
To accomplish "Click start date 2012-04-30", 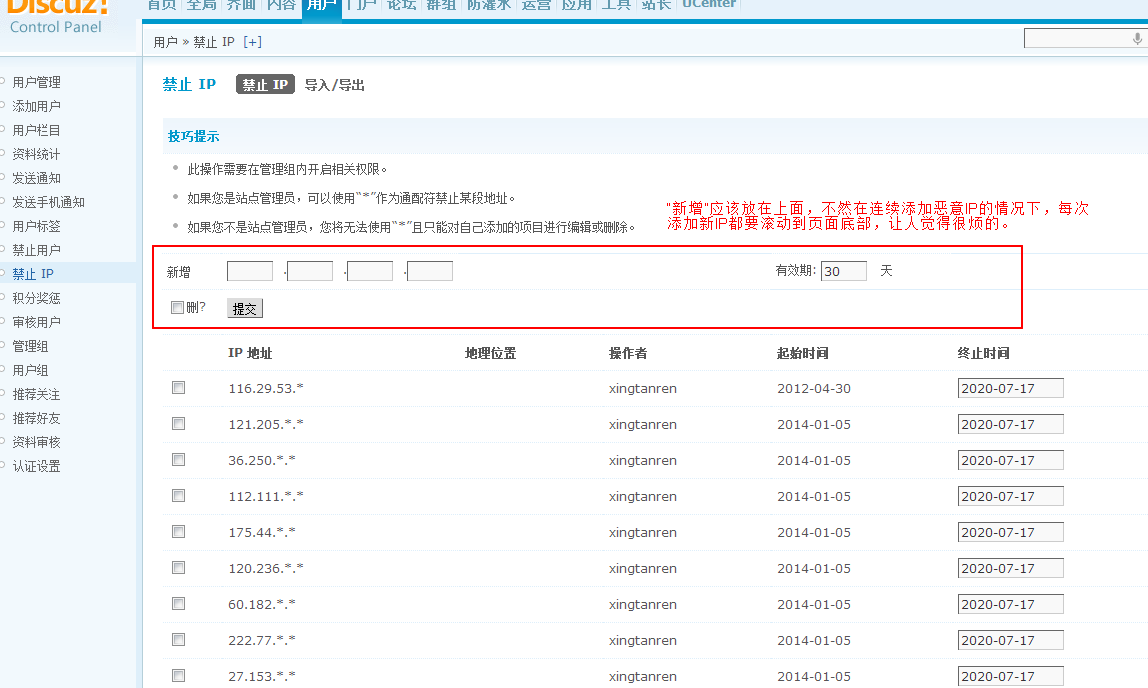I will coord(814,389).
